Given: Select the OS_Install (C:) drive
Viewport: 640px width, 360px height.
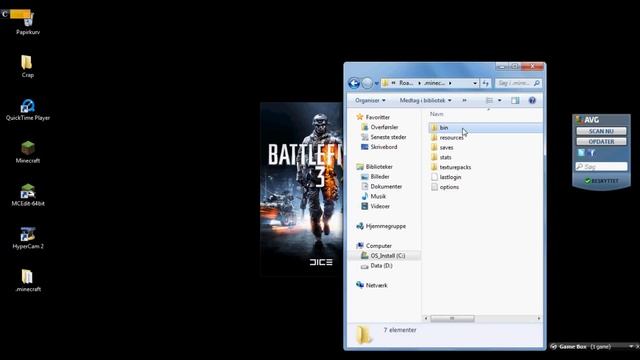Looking at the screenshot, I should coord(384,256).
